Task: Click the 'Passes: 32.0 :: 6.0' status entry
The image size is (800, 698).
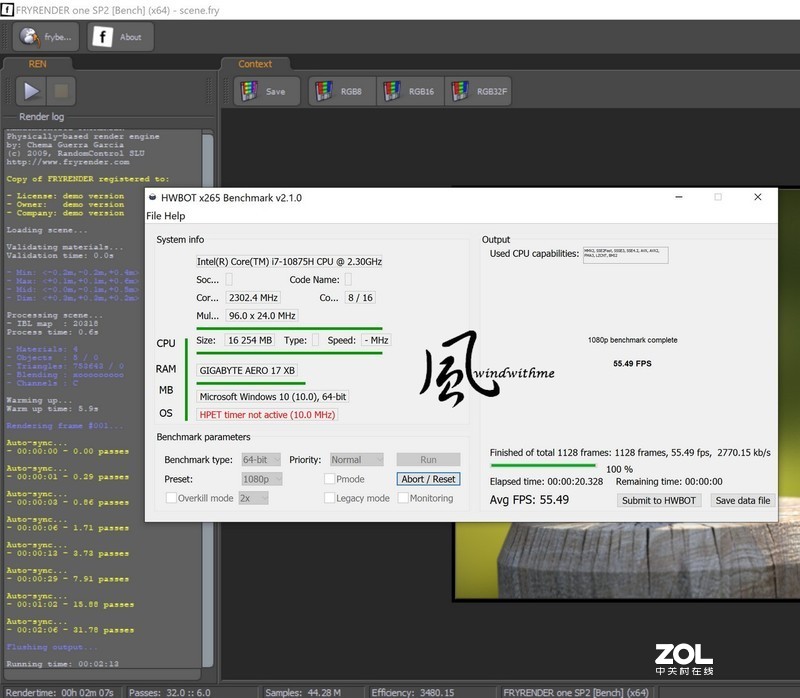Action: 169,692
